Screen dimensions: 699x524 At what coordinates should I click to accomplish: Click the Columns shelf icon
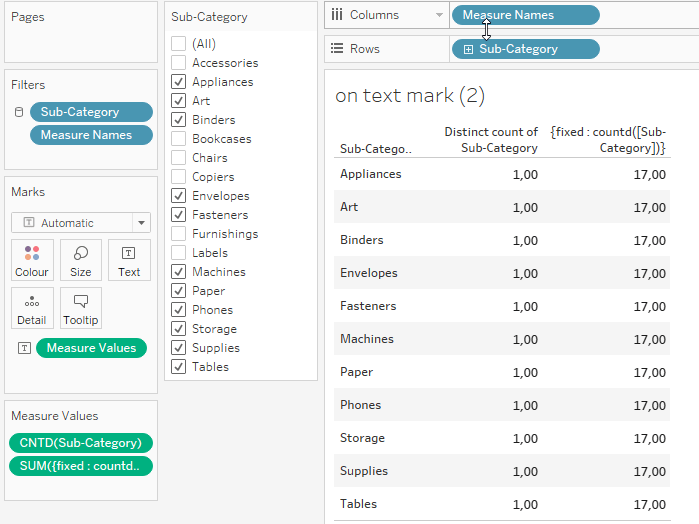pos(337,15)
